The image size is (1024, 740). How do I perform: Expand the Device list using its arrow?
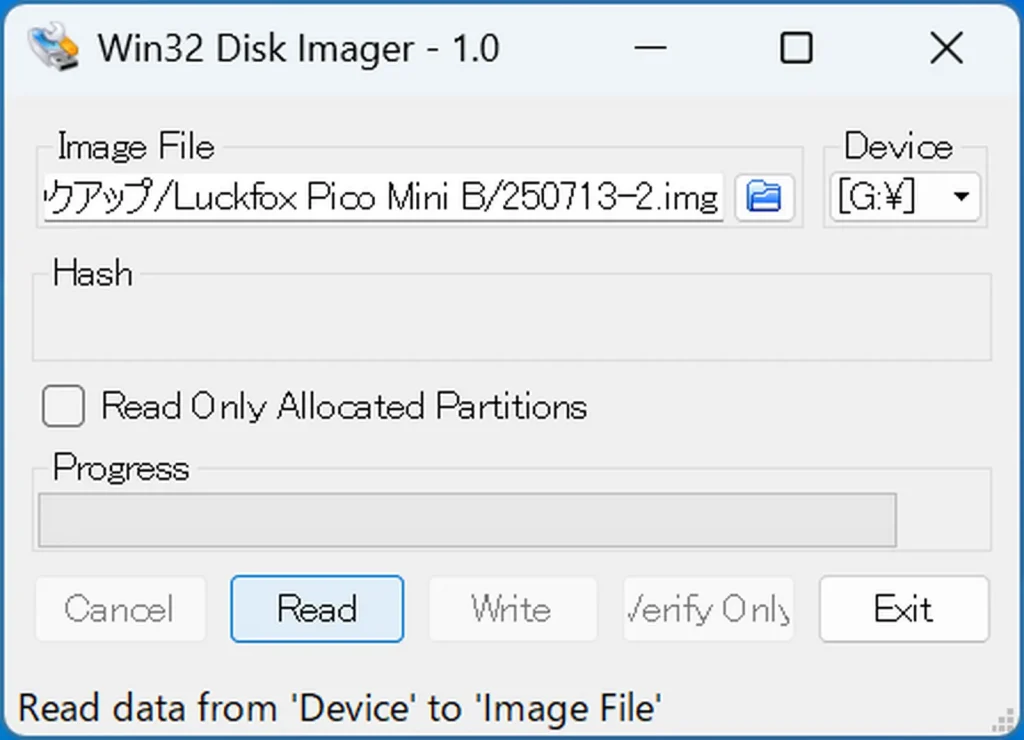point(961,197)
